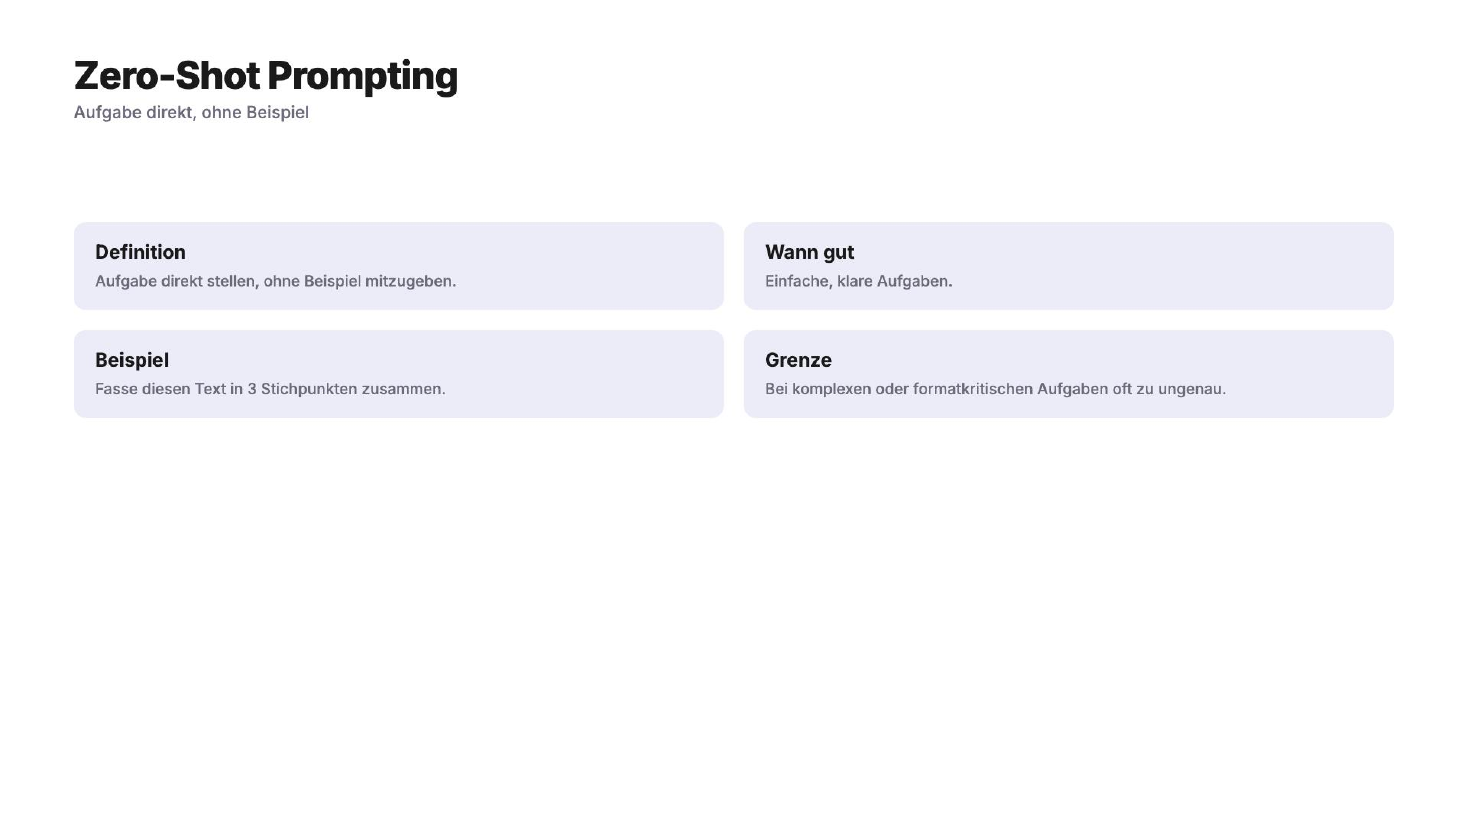The width and height of the screenshot is (1467, 825).
Task: Click the Wann gut heading
Action: pos(809,252)
